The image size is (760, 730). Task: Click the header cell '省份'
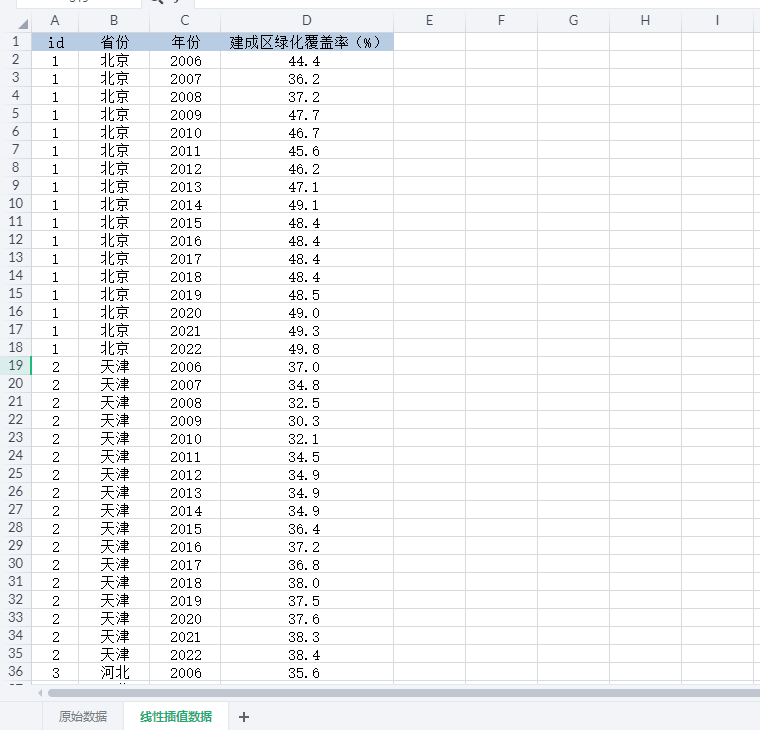pos(114,42)
